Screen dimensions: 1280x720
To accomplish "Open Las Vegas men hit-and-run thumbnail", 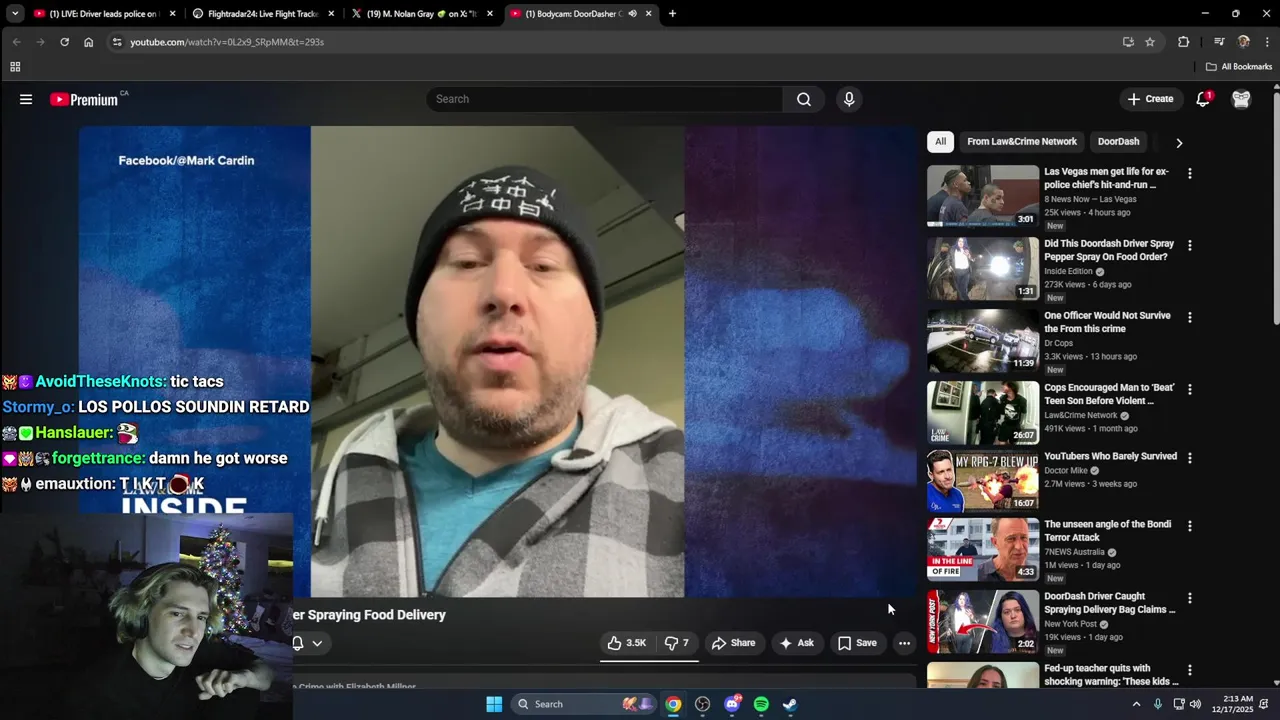I will [983, 196].
